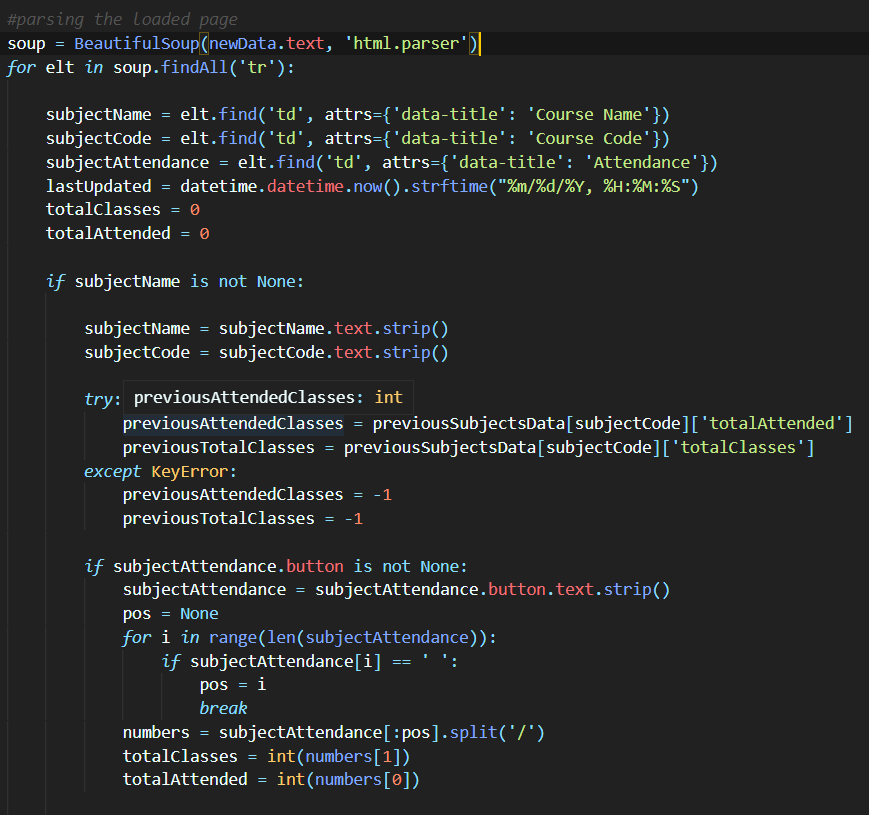The width and height of the screenshot is (869, 815).
Task: Click the break keyword
Action: tap(223, 708)
